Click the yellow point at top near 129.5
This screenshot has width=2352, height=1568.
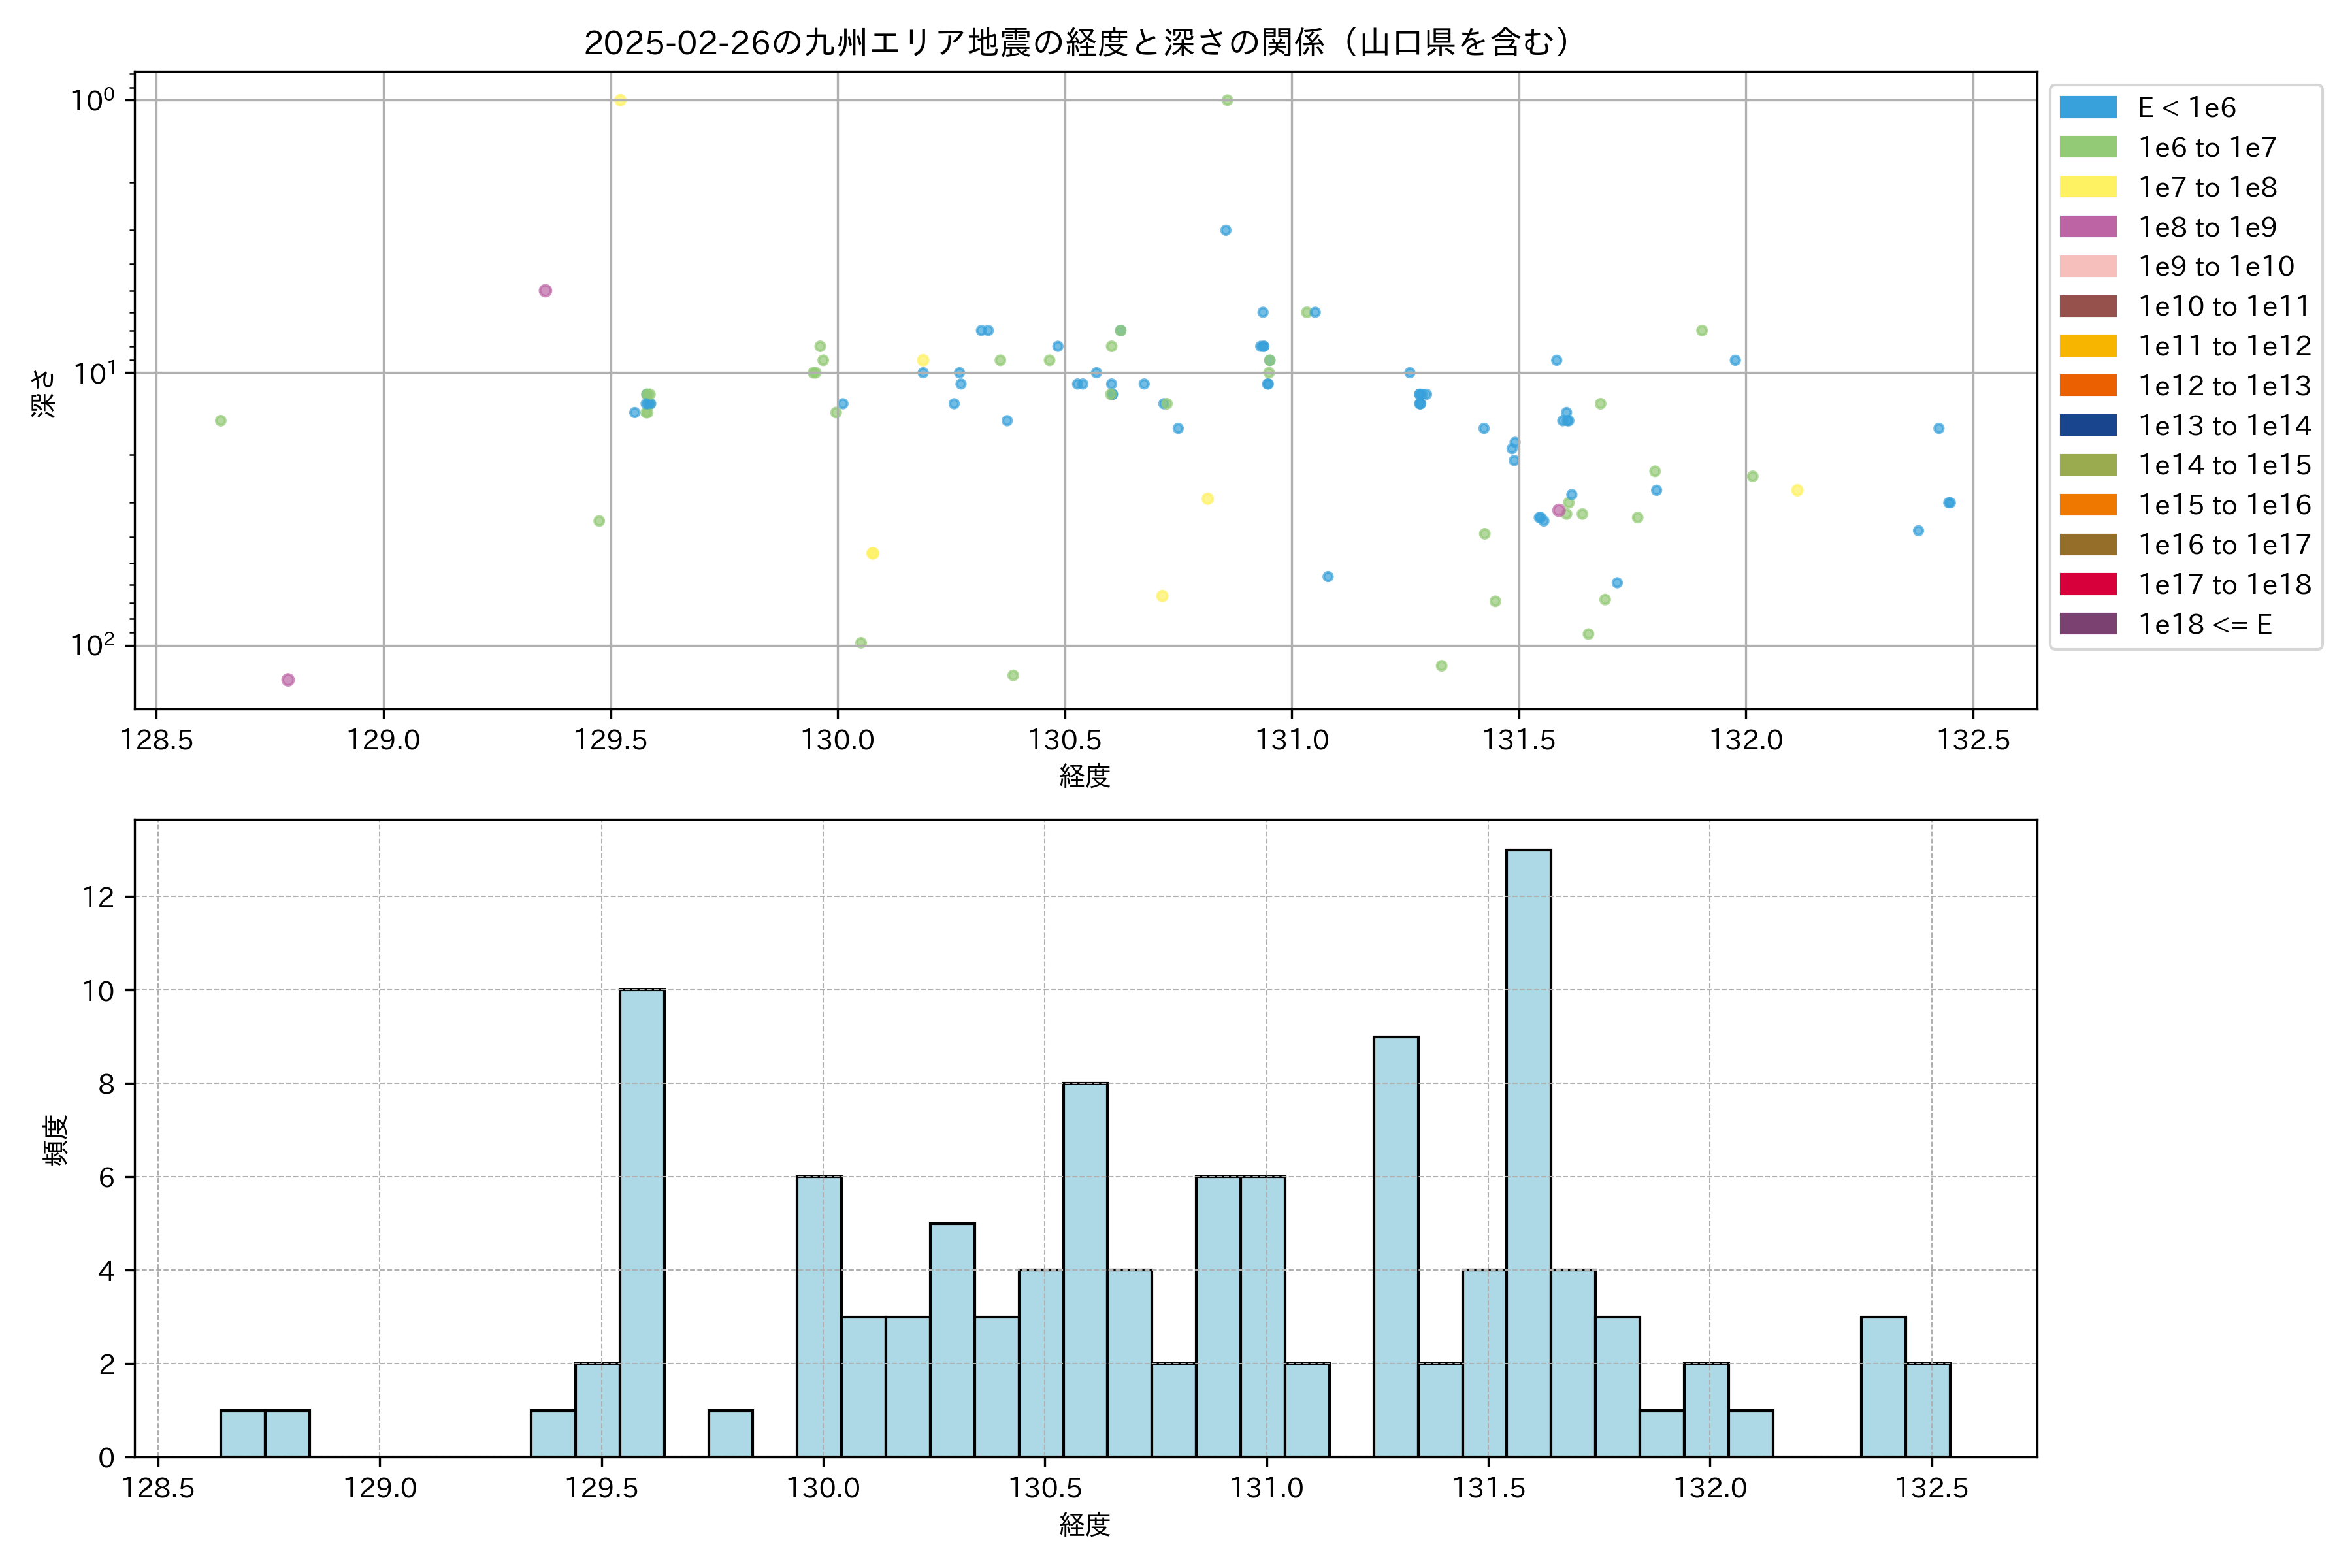[620, 100]
